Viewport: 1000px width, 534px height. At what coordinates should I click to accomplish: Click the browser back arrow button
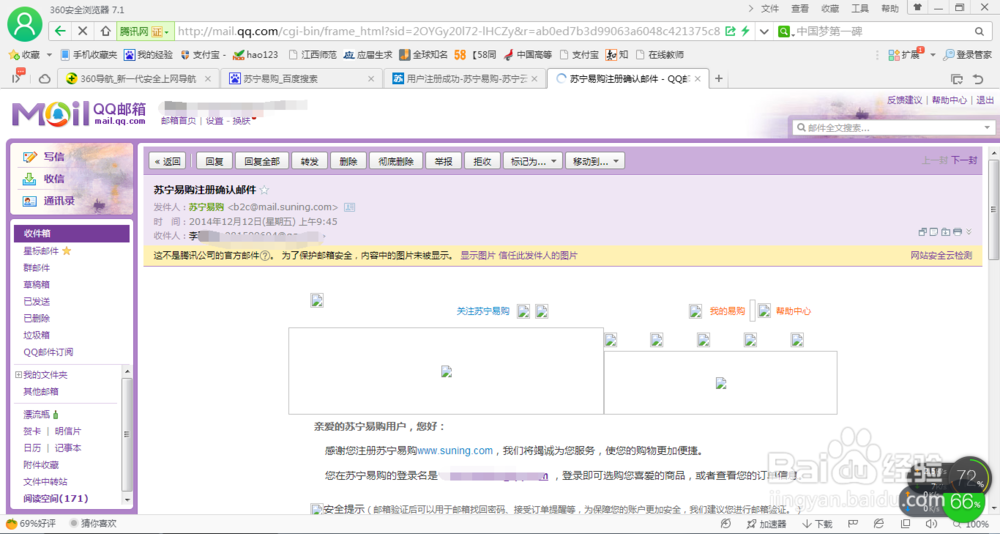point(60,31)
